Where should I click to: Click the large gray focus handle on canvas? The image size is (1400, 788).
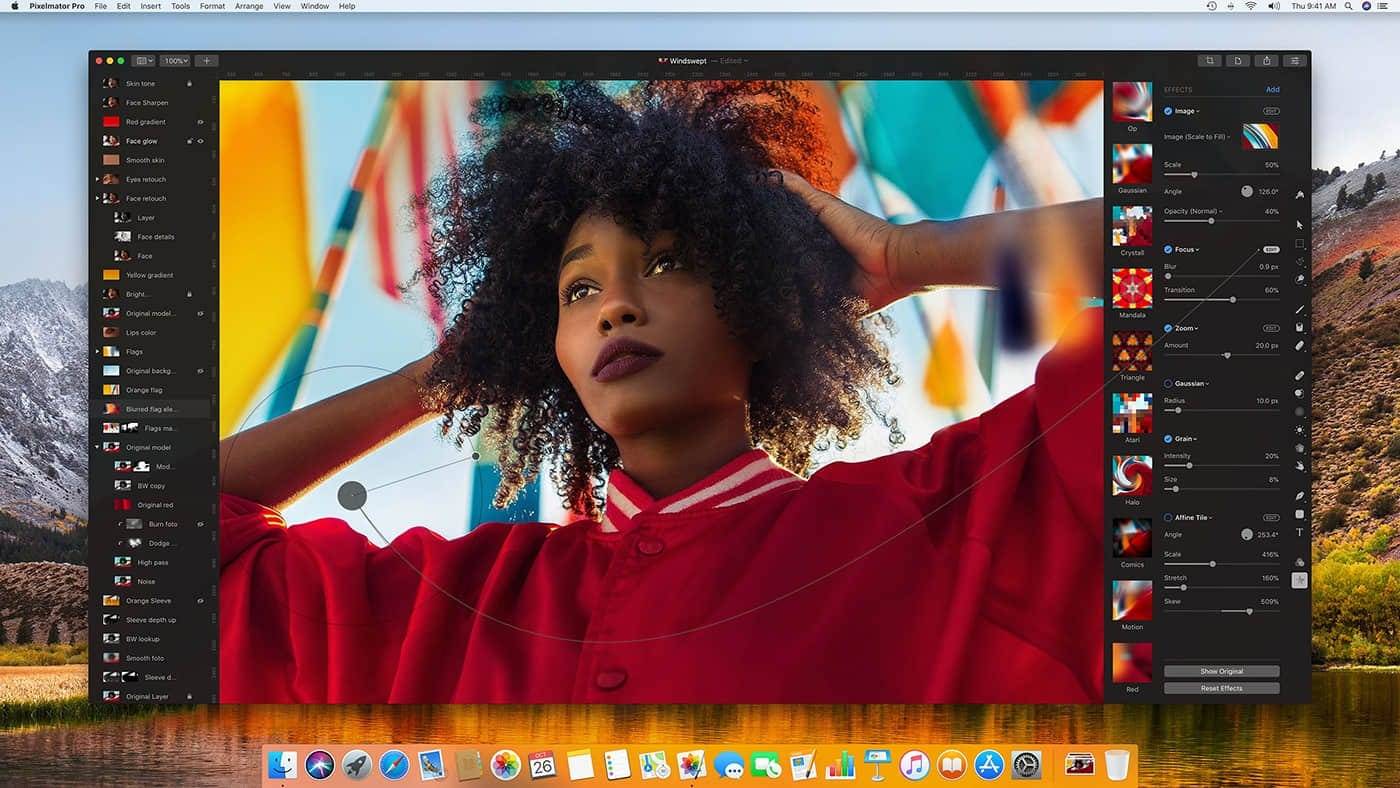coord(352,495)
